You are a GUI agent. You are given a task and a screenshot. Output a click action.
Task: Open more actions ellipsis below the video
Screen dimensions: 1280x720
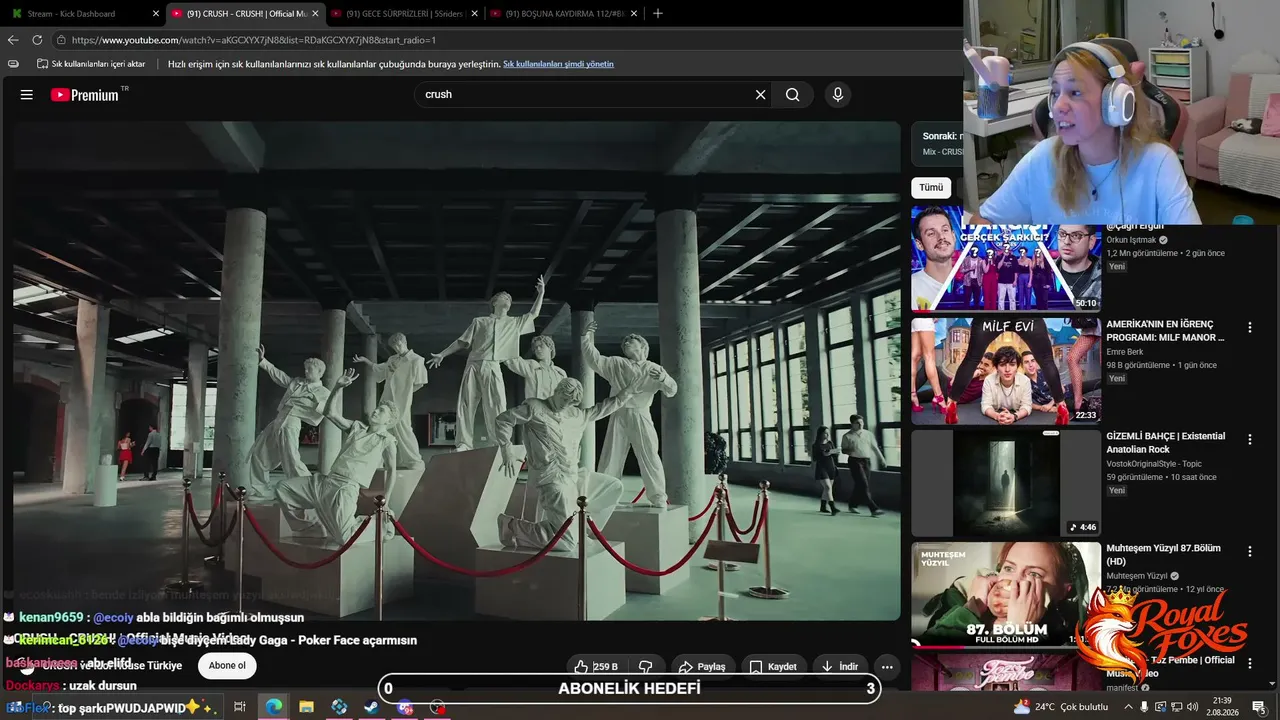(x=887, y=667)
